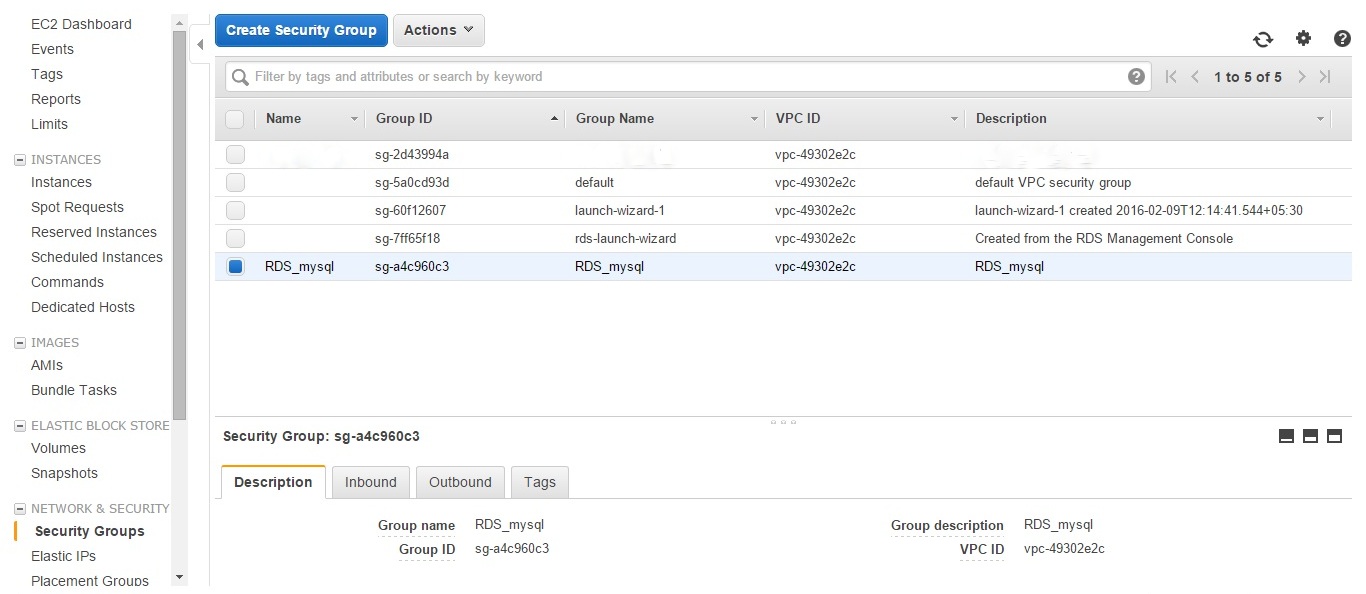Open Elastic IPs in the sidebar
Screen dimensions: 1366x594
tap(63, 556)
